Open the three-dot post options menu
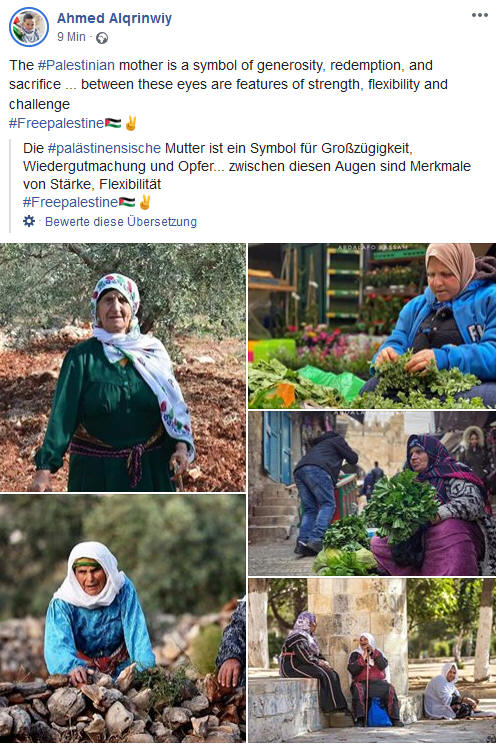496x745 pixels. (x=479, y=15)
